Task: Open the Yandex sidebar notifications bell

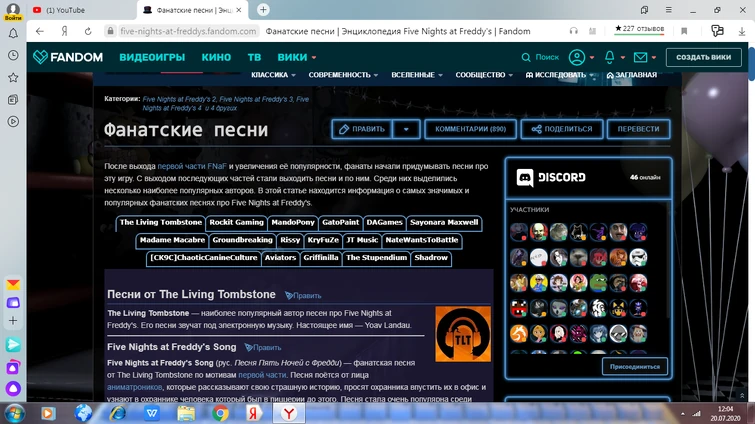Action: [x=13, y=33]
